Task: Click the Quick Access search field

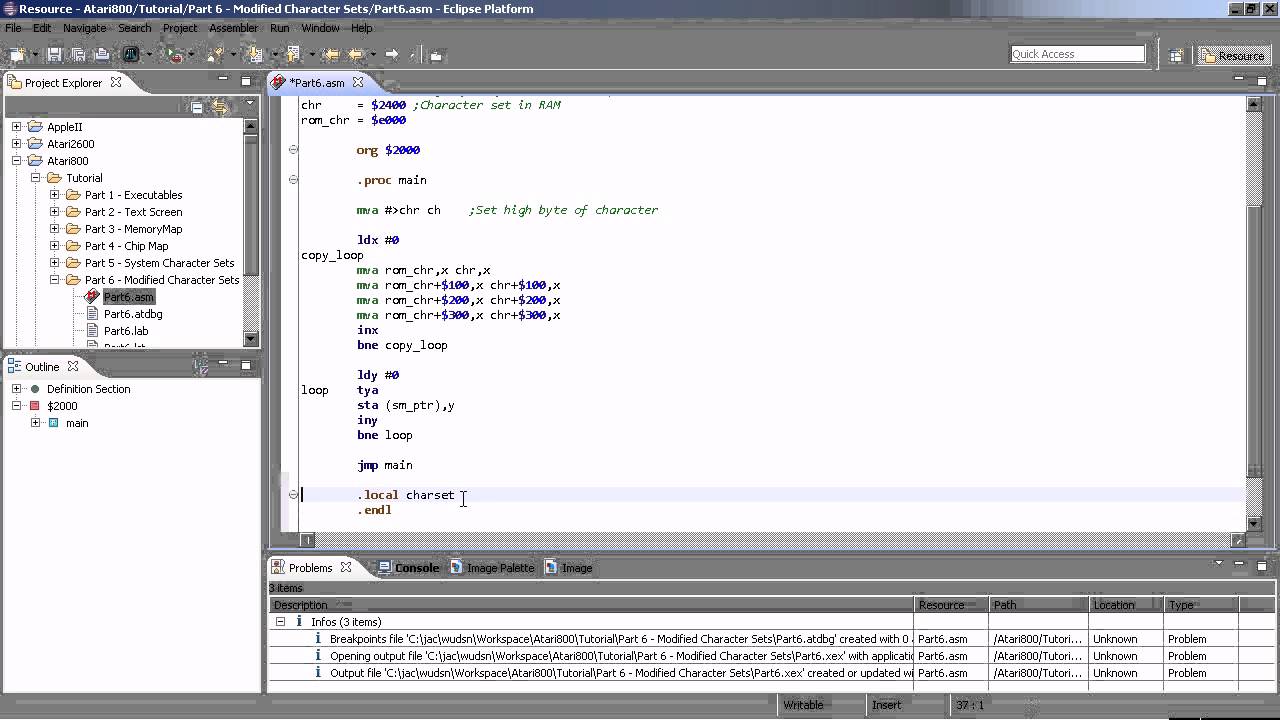Action: tap(1076, 54)
